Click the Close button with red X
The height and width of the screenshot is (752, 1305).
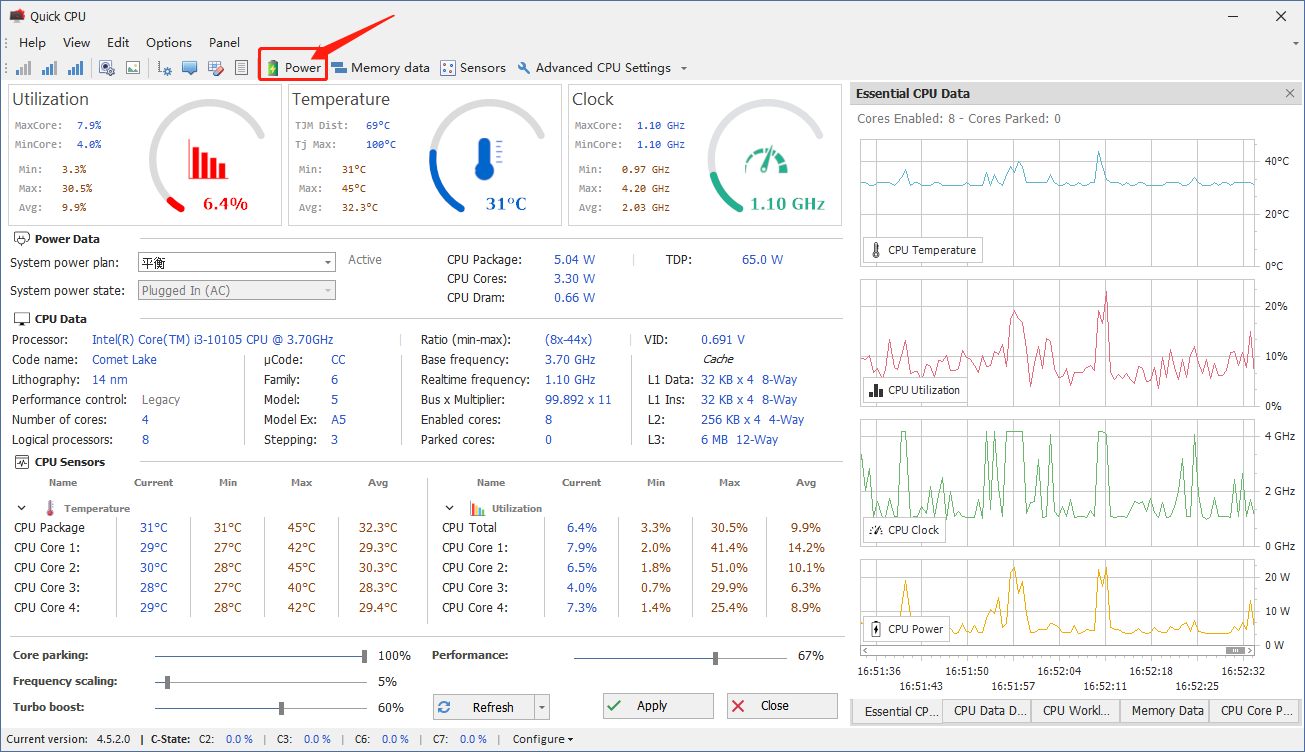pyautogui.click(x=782, y=705)
